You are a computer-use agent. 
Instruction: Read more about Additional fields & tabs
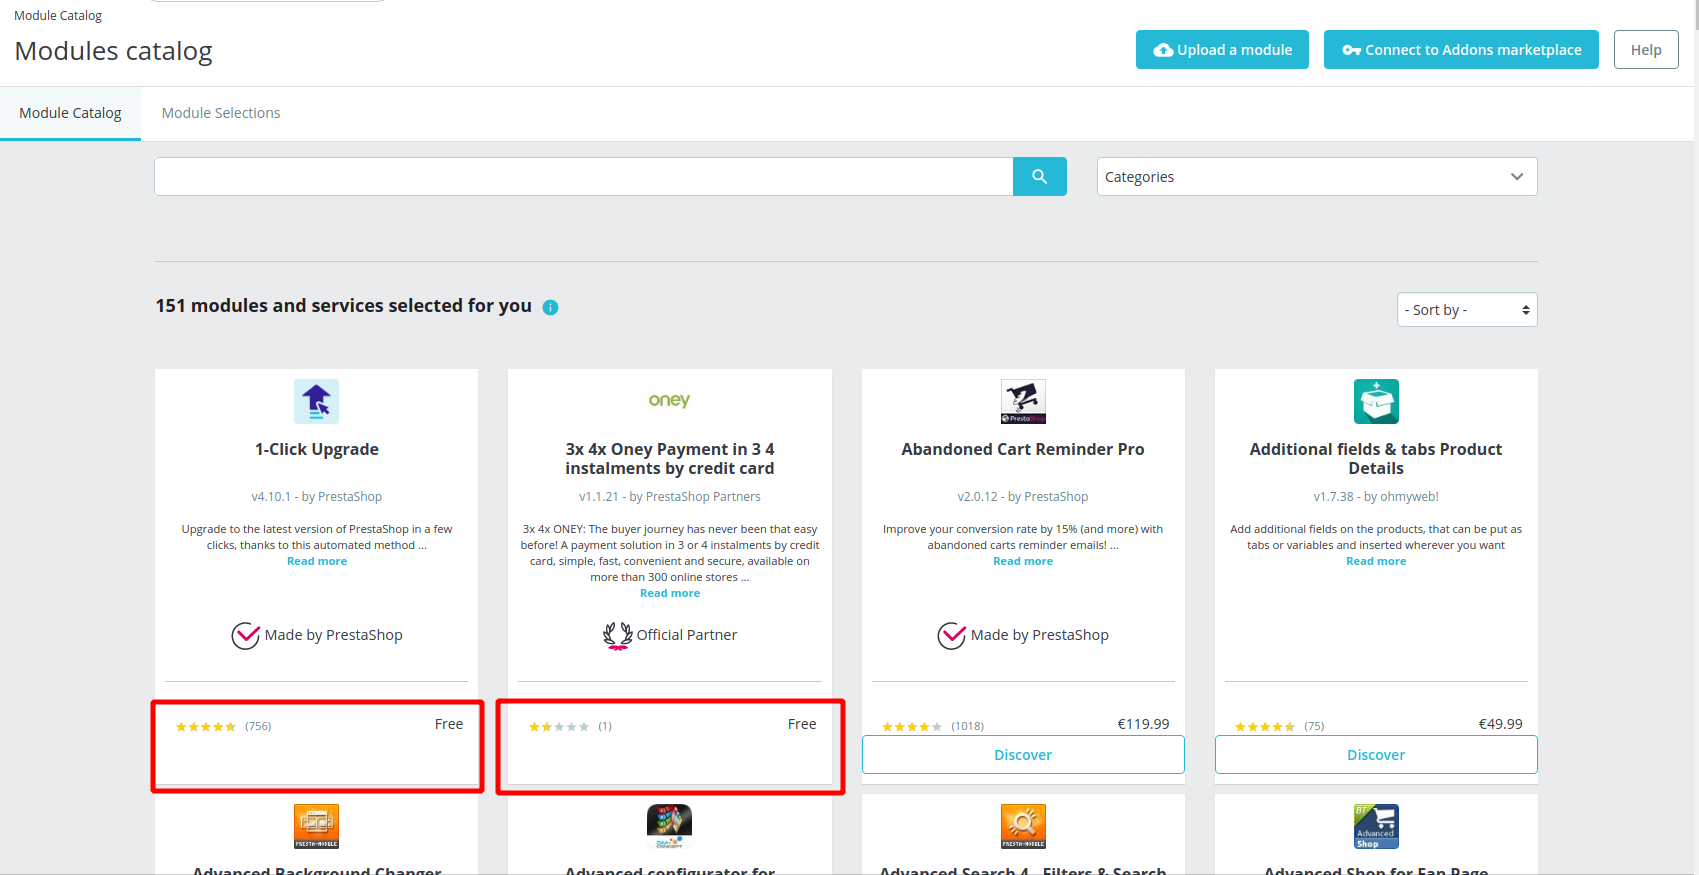click(1376, 562)
